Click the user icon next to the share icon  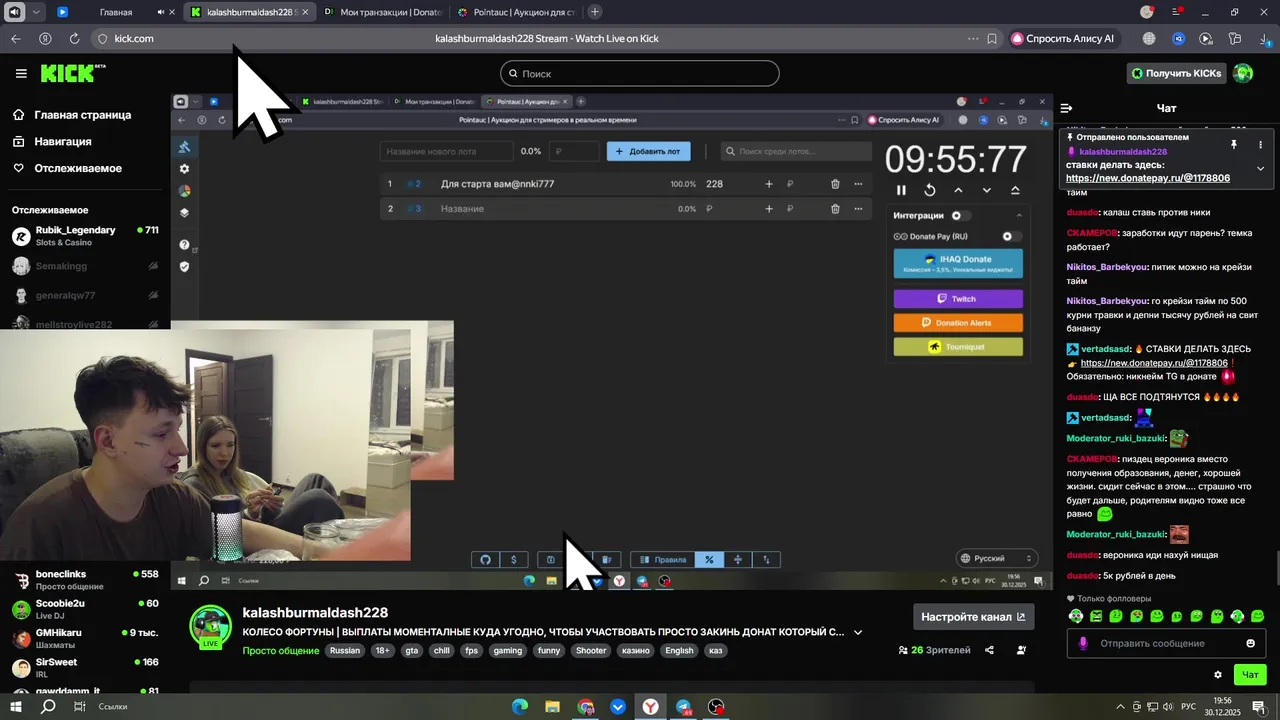click(x=1021, y=650)
